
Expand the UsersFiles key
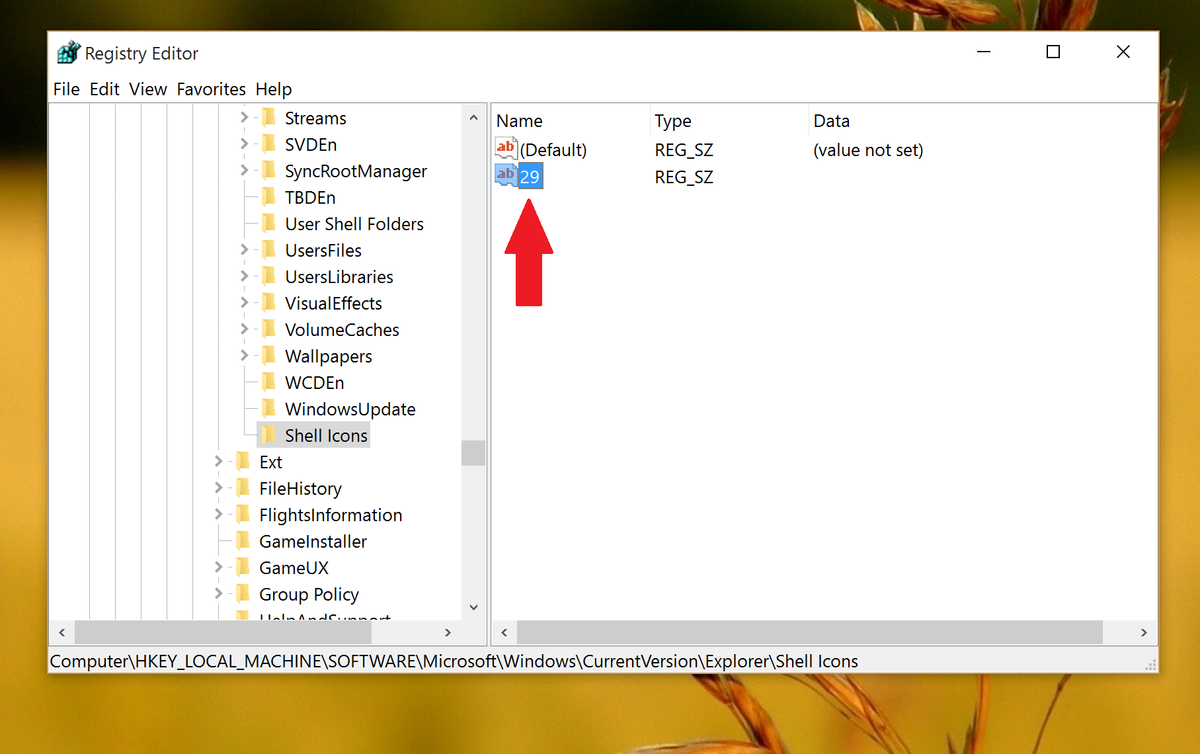(244, 250)
